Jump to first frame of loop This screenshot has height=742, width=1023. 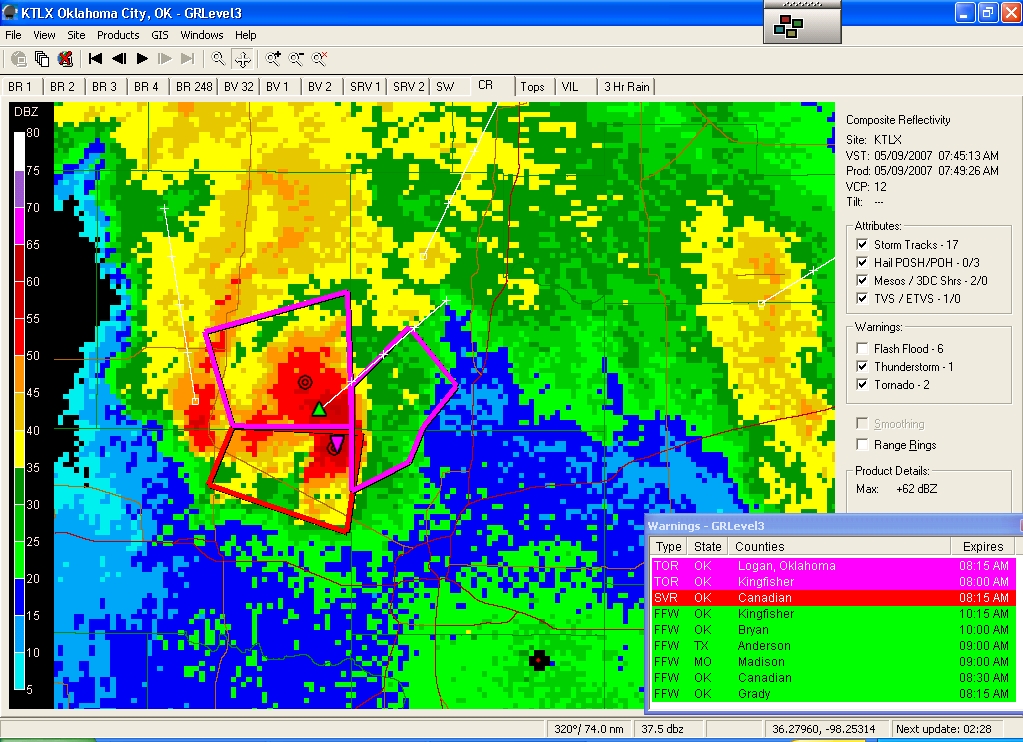coord(95,59)
